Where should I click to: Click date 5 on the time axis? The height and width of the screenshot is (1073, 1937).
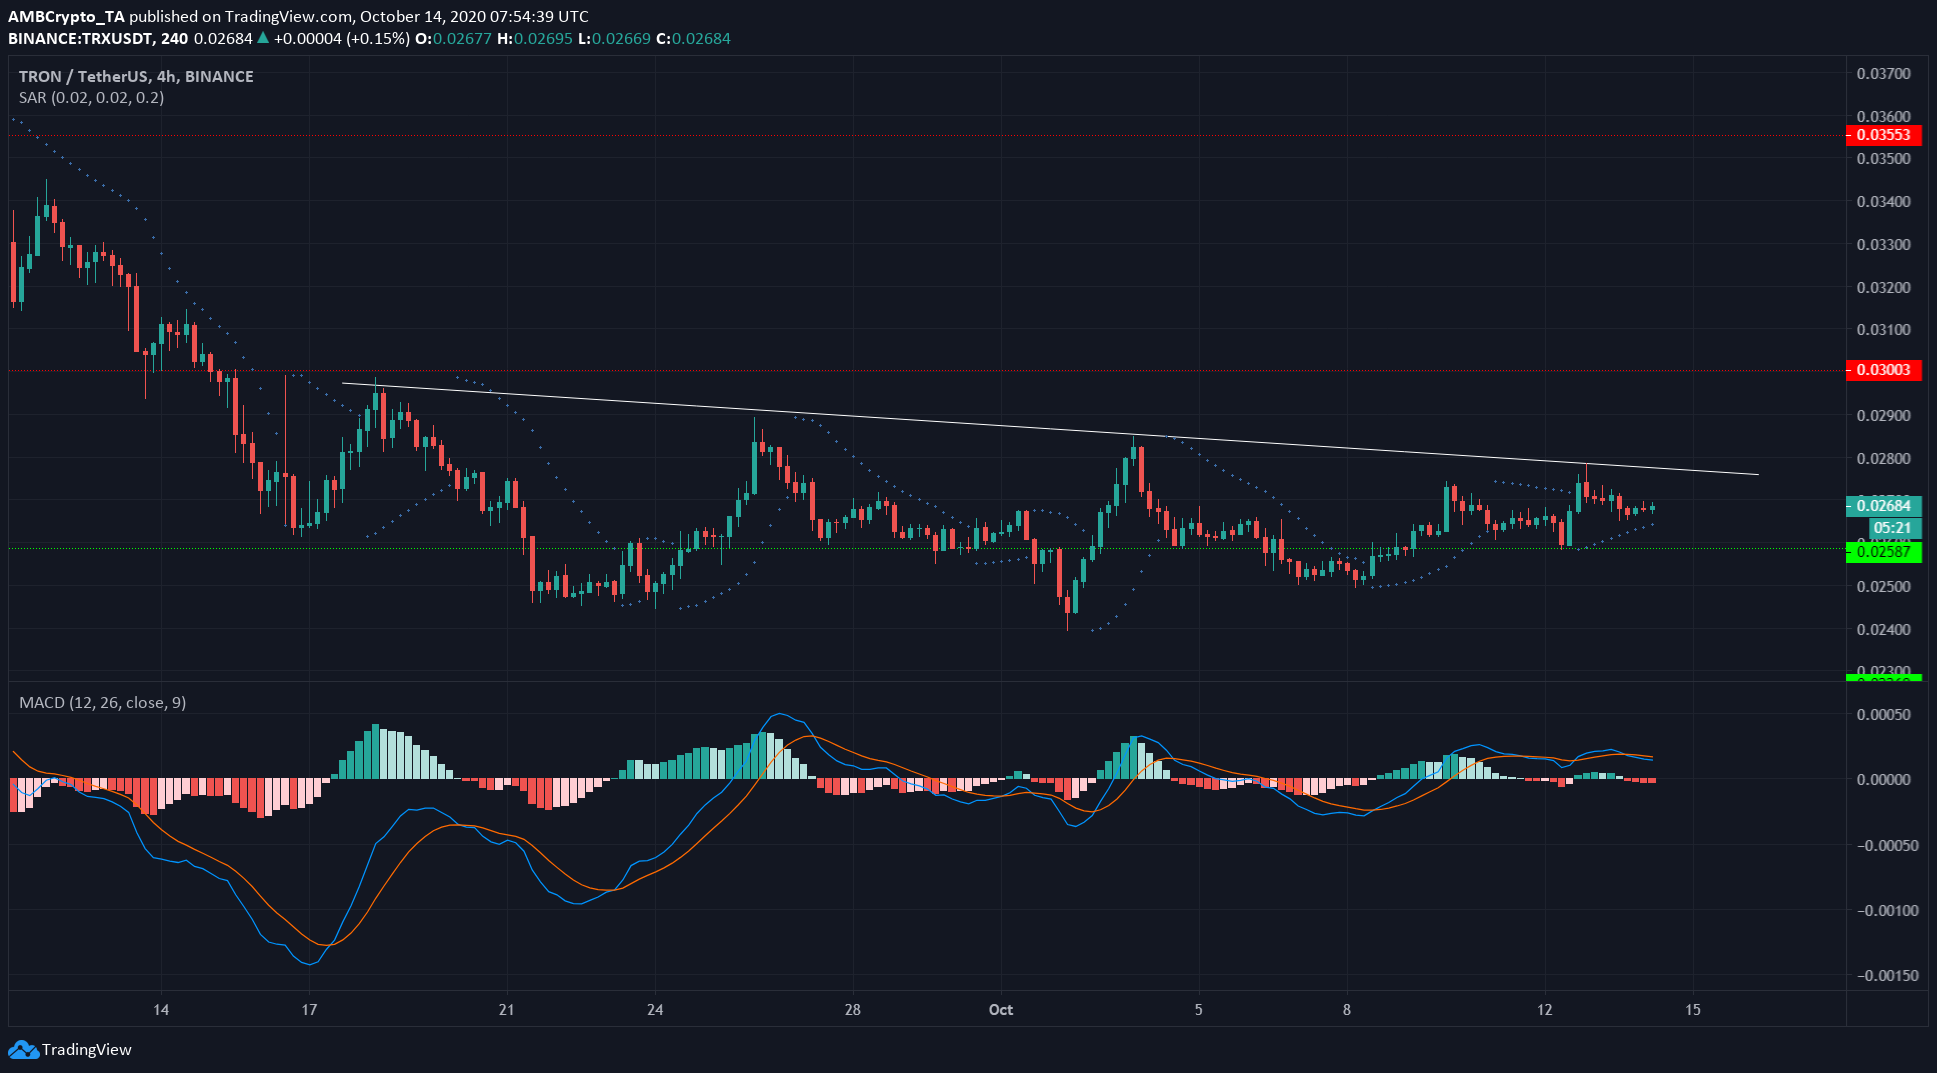coord(1198,1010)
